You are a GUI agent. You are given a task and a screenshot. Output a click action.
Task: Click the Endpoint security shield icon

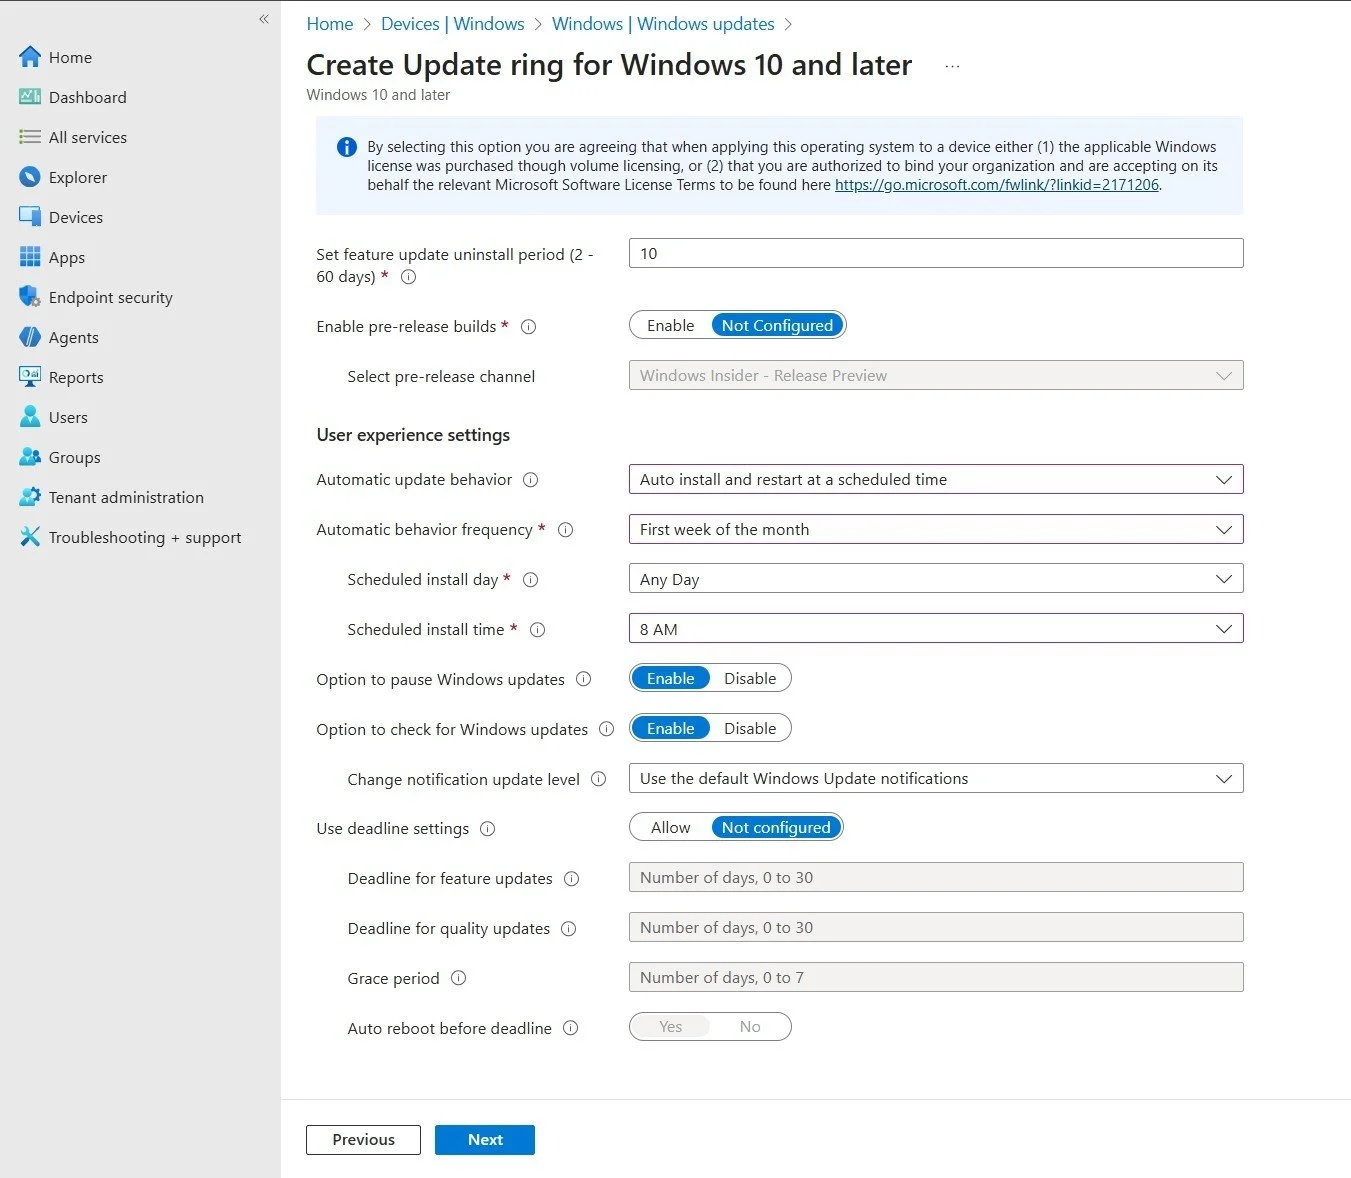30,297
